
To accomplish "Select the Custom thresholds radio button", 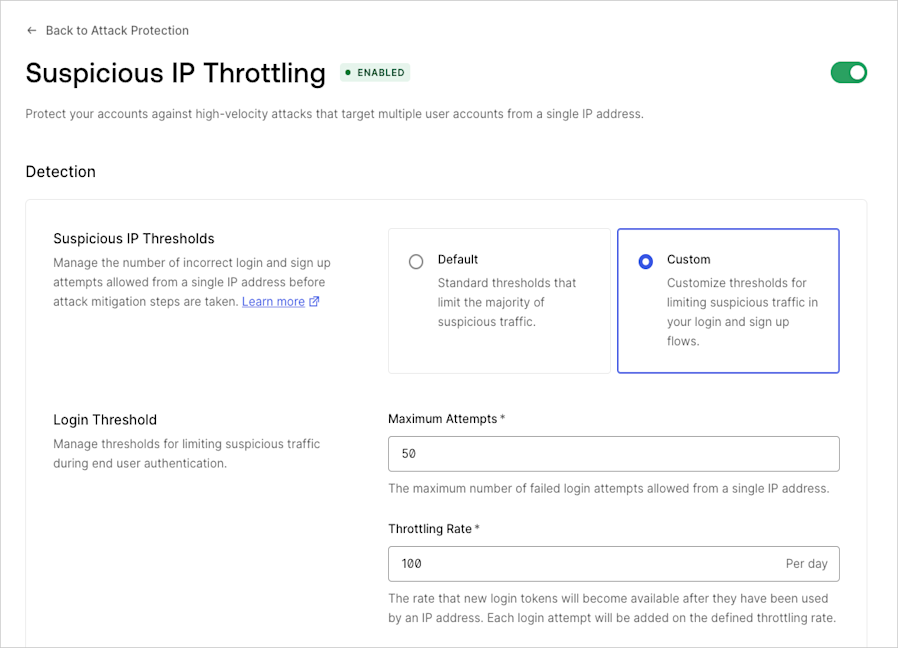I will click(645, 261).
